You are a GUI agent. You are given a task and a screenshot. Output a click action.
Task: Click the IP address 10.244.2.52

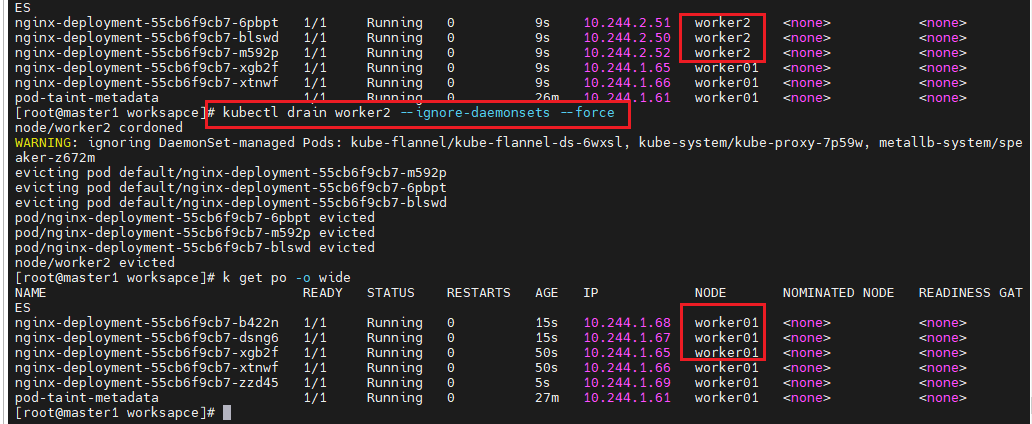[627, 53]
